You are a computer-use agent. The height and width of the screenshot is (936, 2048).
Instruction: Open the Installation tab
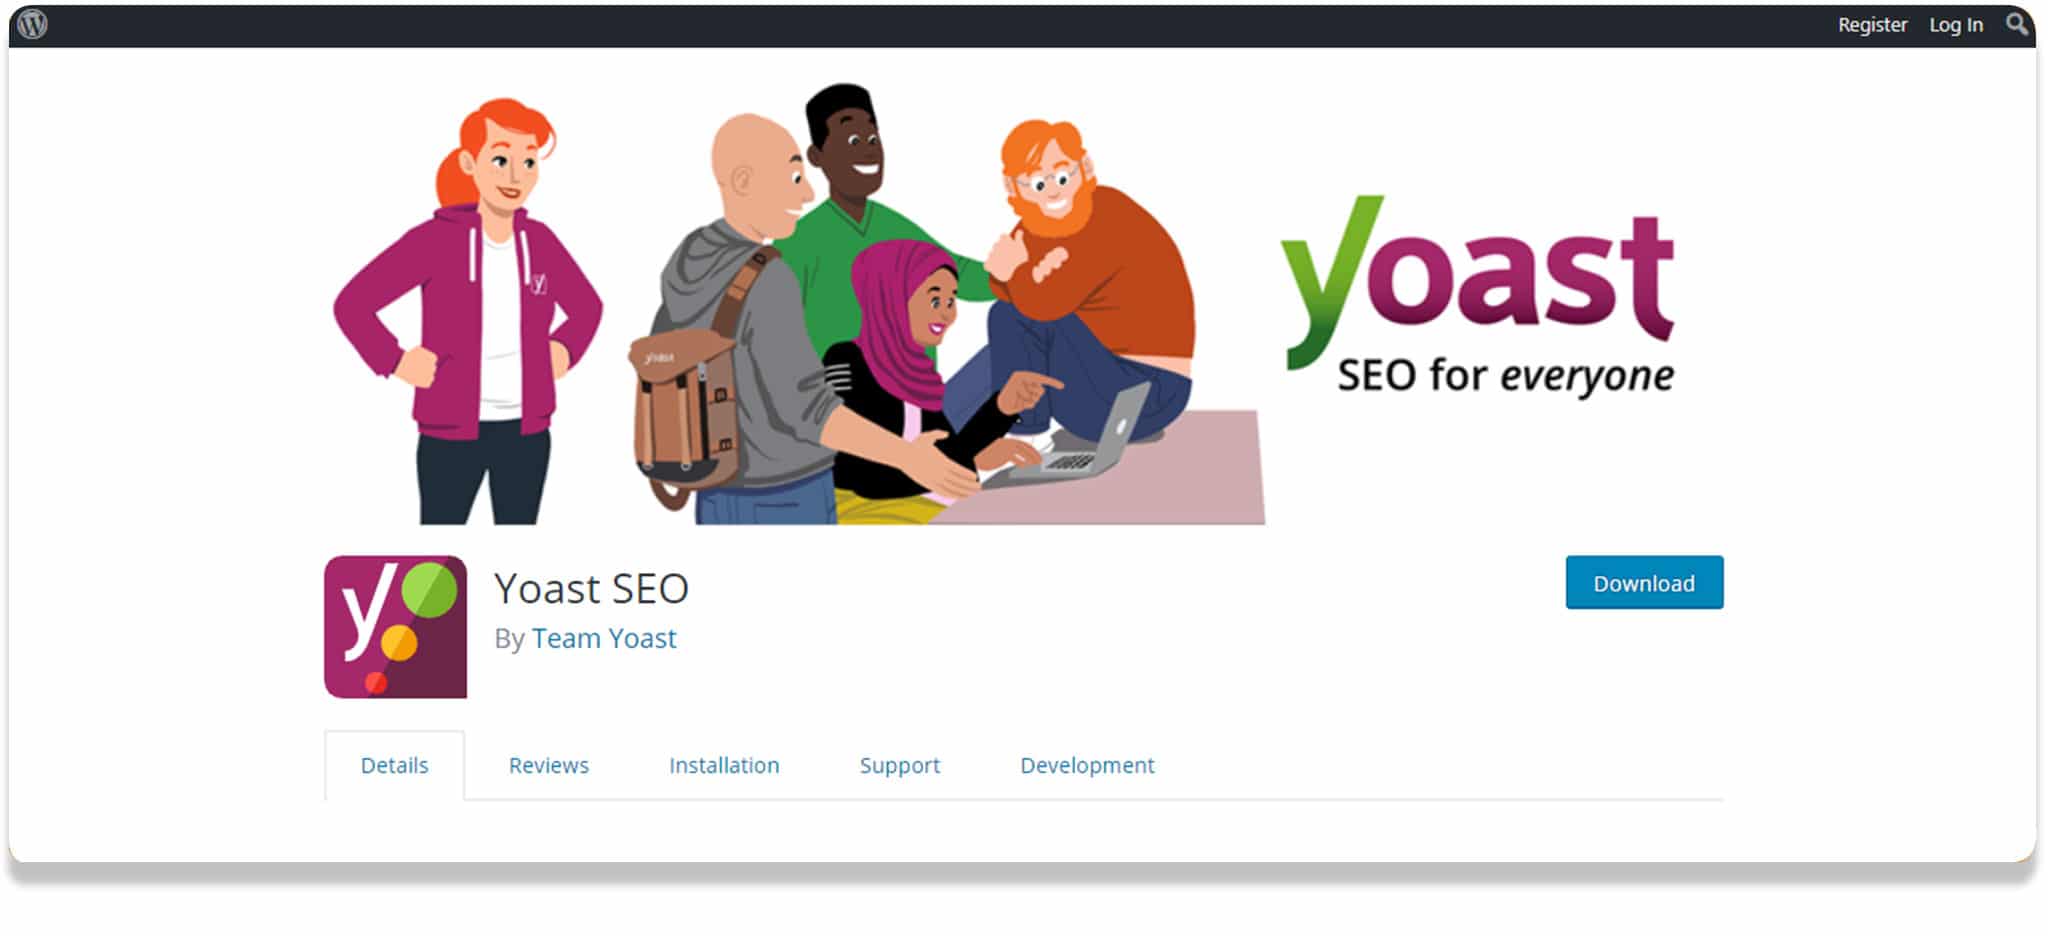(x=724, y=765)
